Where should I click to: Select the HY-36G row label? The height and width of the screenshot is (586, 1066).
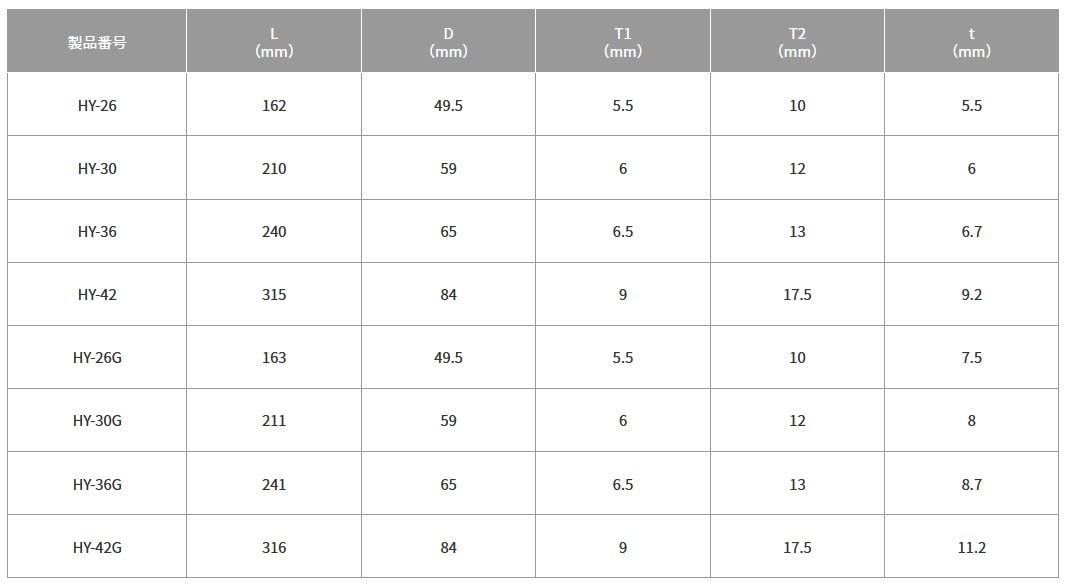coord(97,484)
